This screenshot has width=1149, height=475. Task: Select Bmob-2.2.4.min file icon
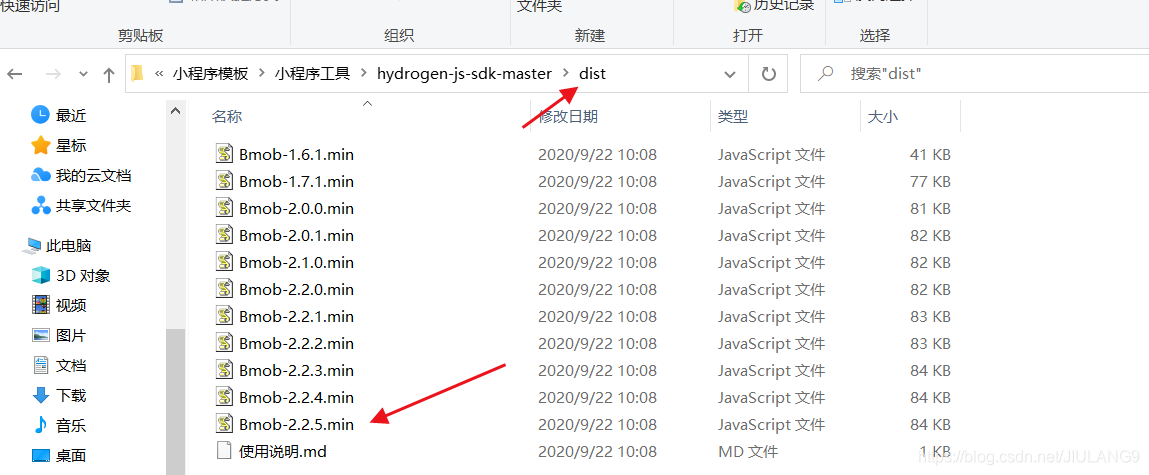point(224,397)
